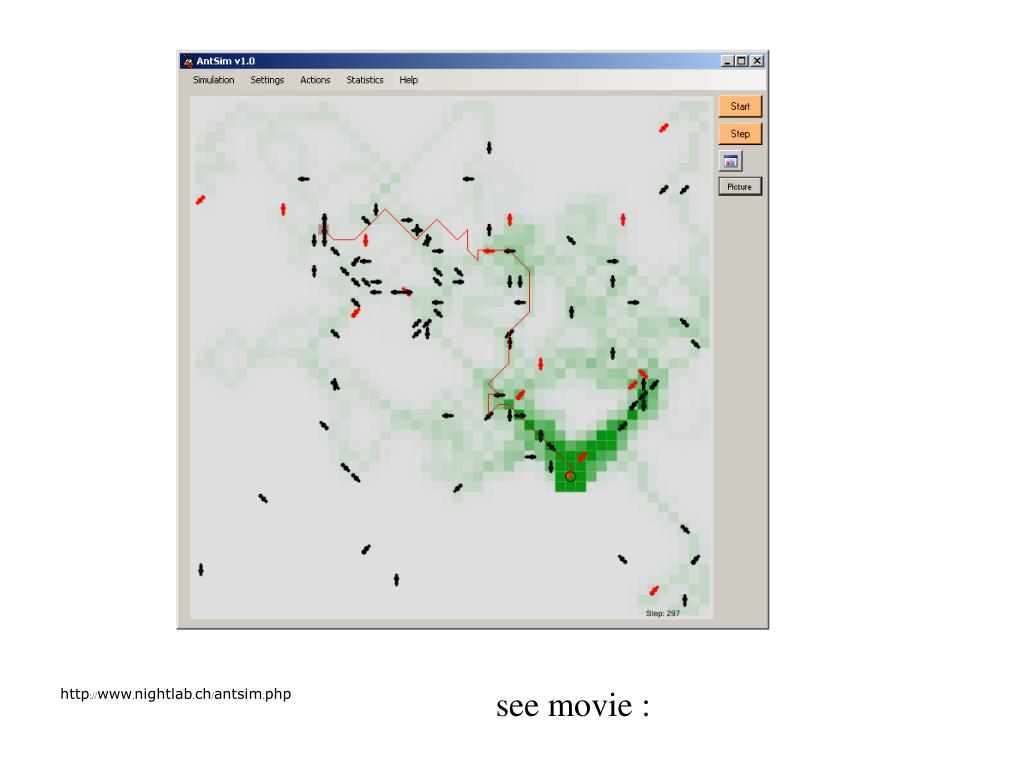Image resolution: width=1024 pixels, height=768 pixels.
Task: Open the Settings menu
Action: pos(267,80)
